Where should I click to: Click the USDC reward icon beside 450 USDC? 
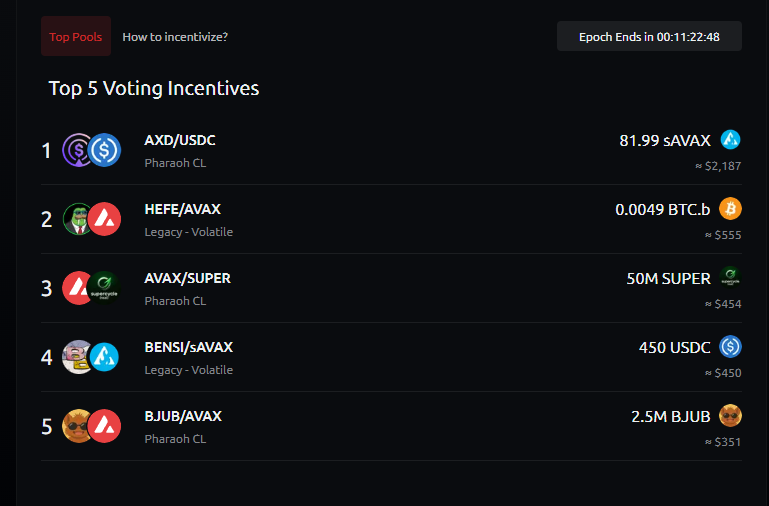tap(730, 347)
